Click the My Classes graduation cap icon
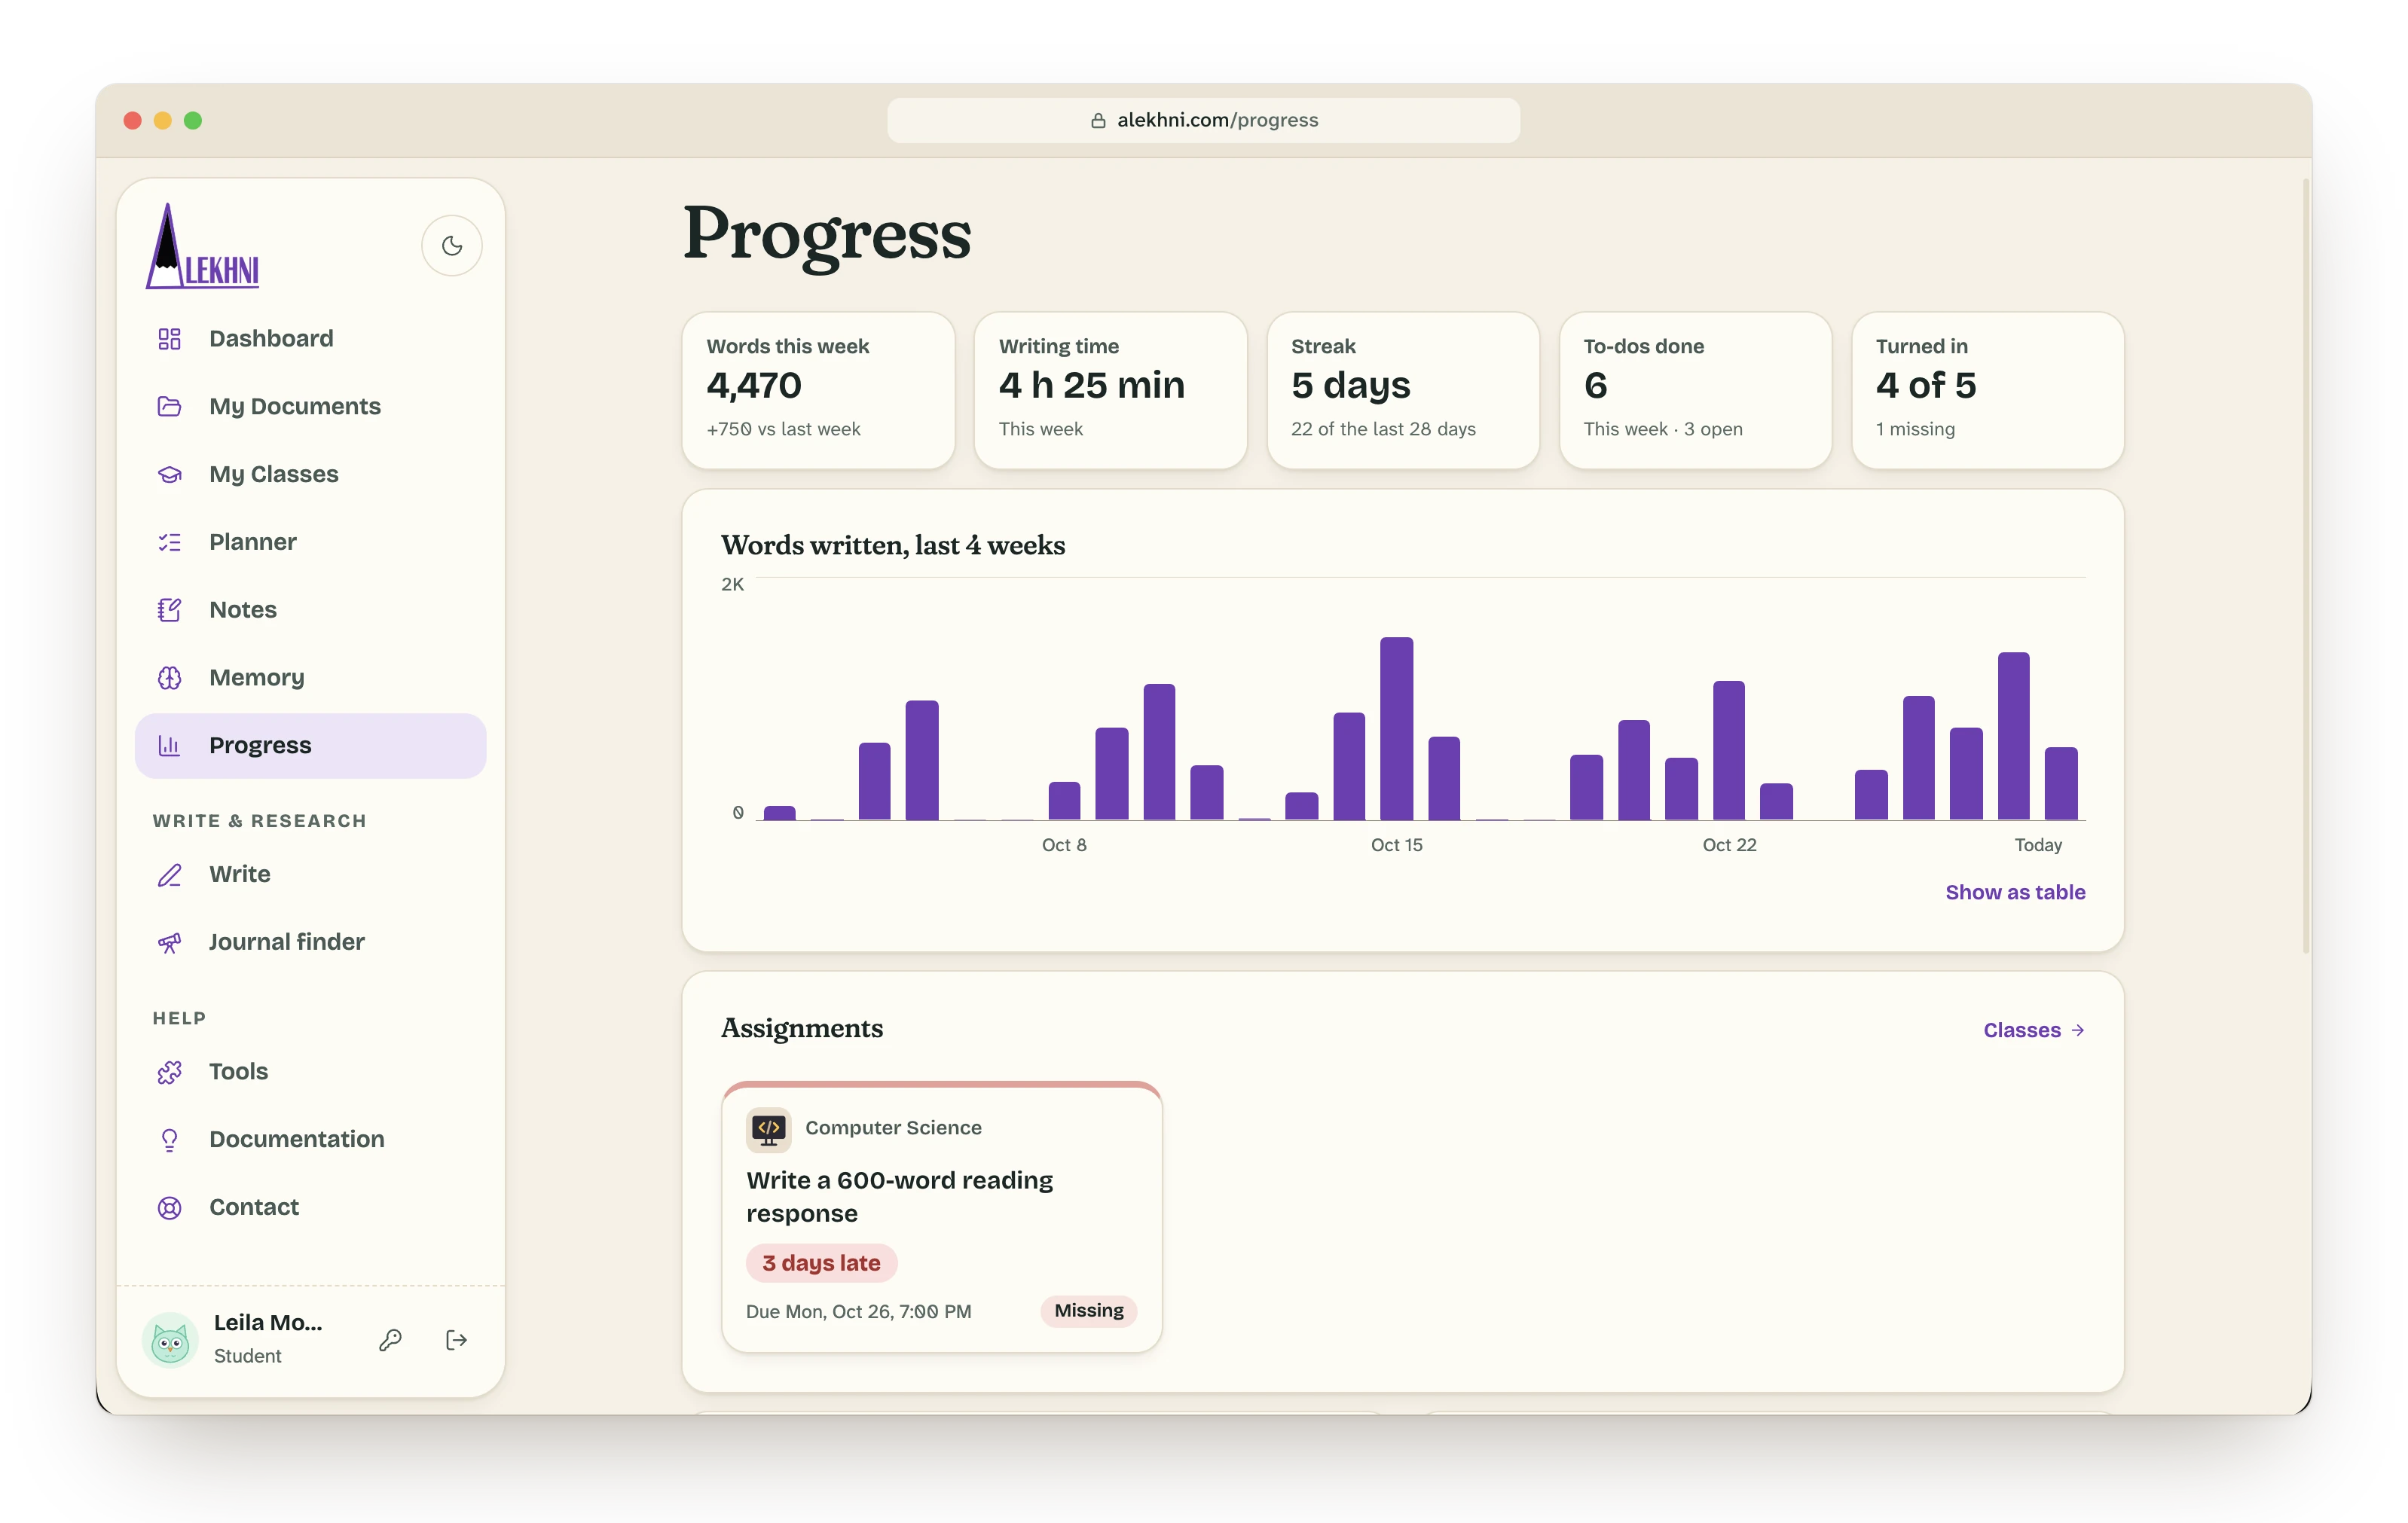2408x1523 pixels. (x=169, y=474)
